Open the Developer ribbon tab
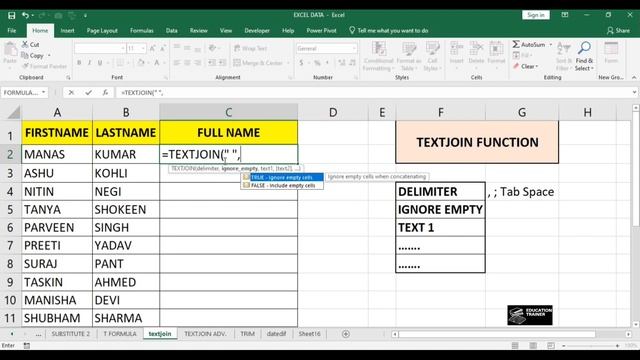 pyautogui.click(x=257, y=30)
